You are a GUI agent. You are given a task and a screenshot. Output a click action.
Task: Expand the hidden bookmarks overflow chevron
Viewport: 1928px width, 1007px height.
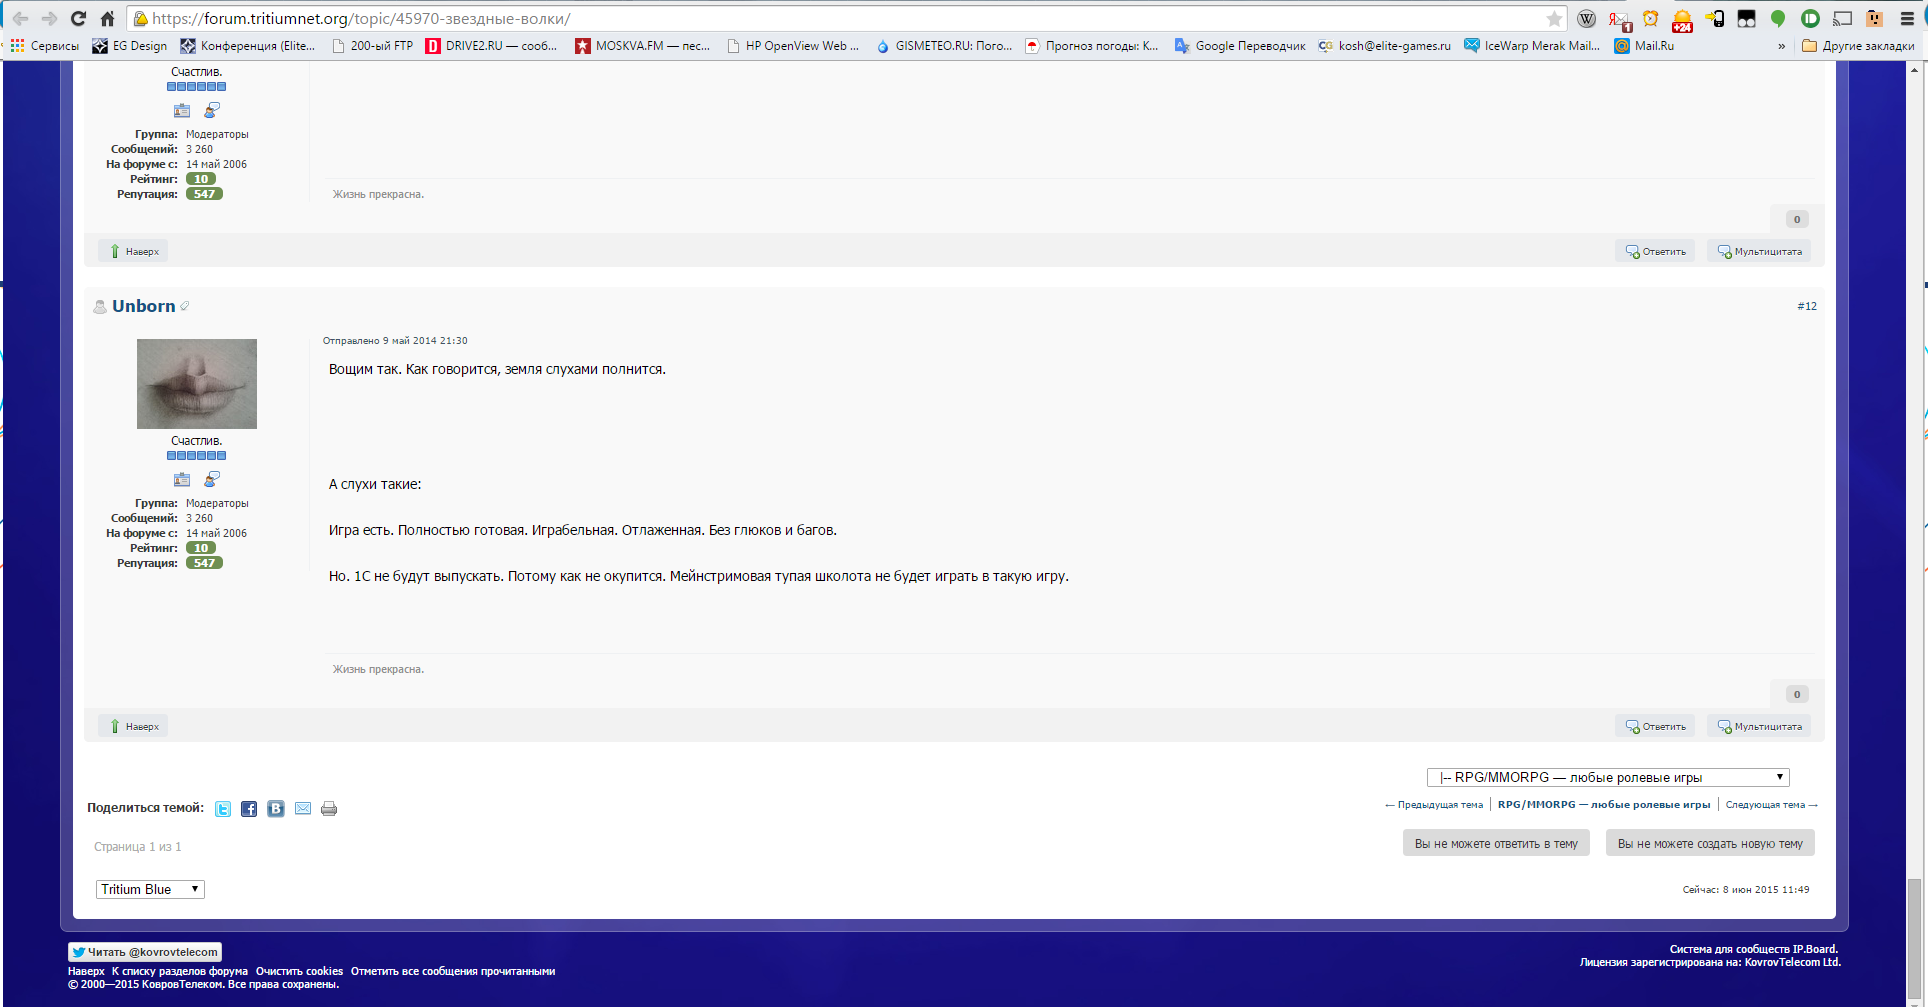(1781, 46)
